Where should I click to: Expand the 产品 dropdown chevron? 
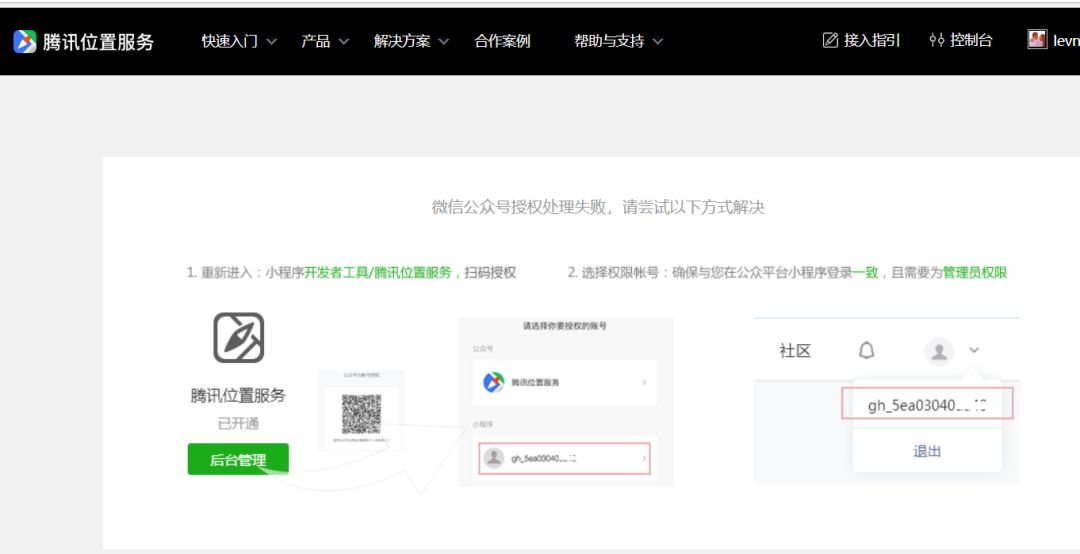(x=343, y=41)
